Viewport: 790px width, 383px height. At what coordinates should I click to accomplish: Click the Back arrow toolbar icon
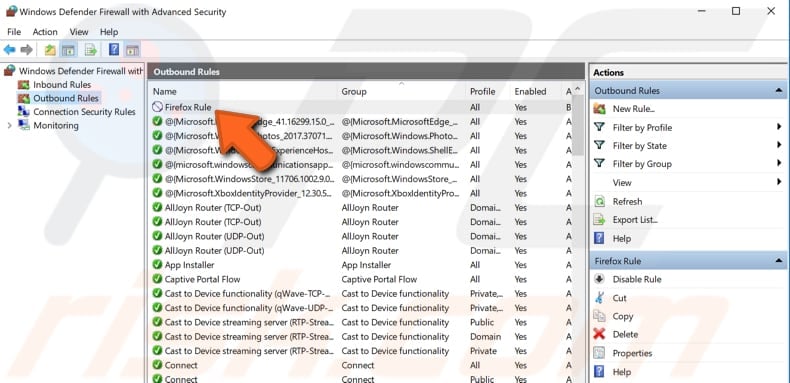click(x=9, y=50)
